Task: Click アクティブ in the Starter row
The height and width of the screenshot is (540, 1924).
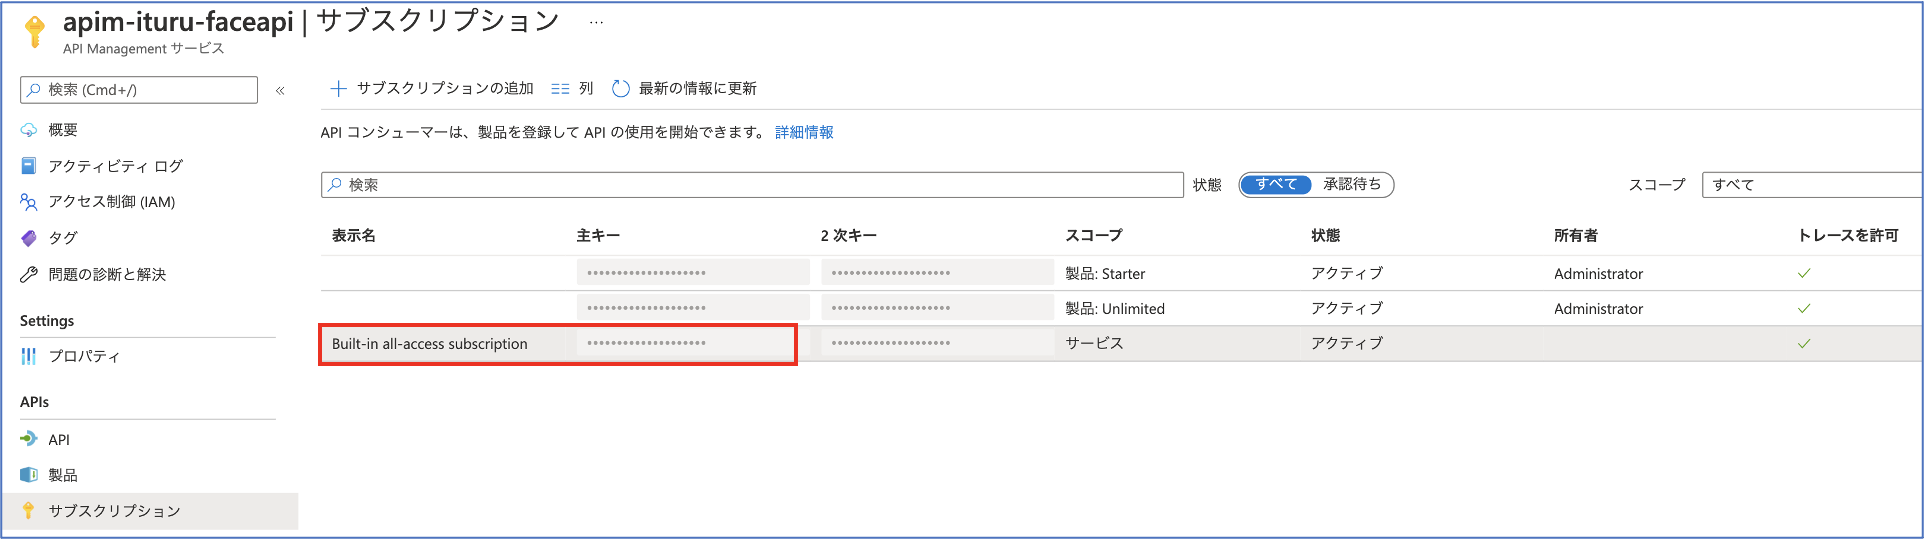Action: pyautogui.click(x=1347, y=273)
